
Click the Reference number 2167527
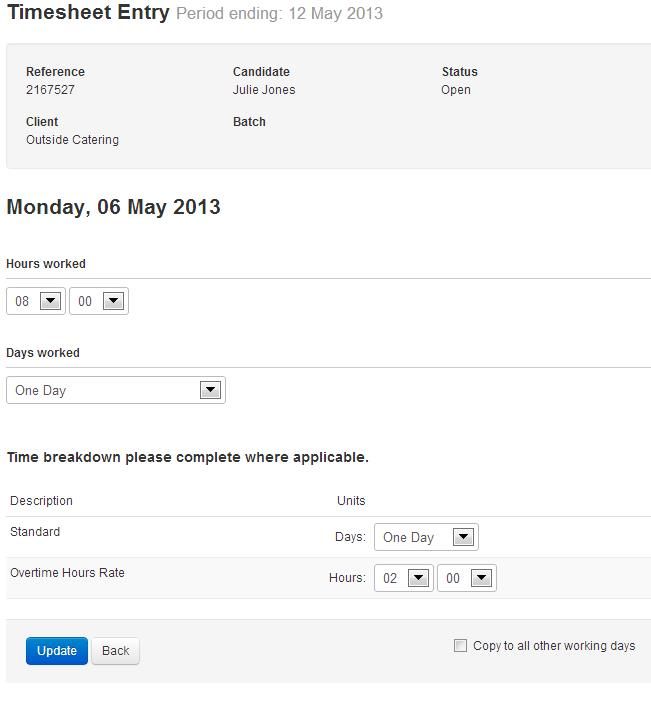[50, 90]
